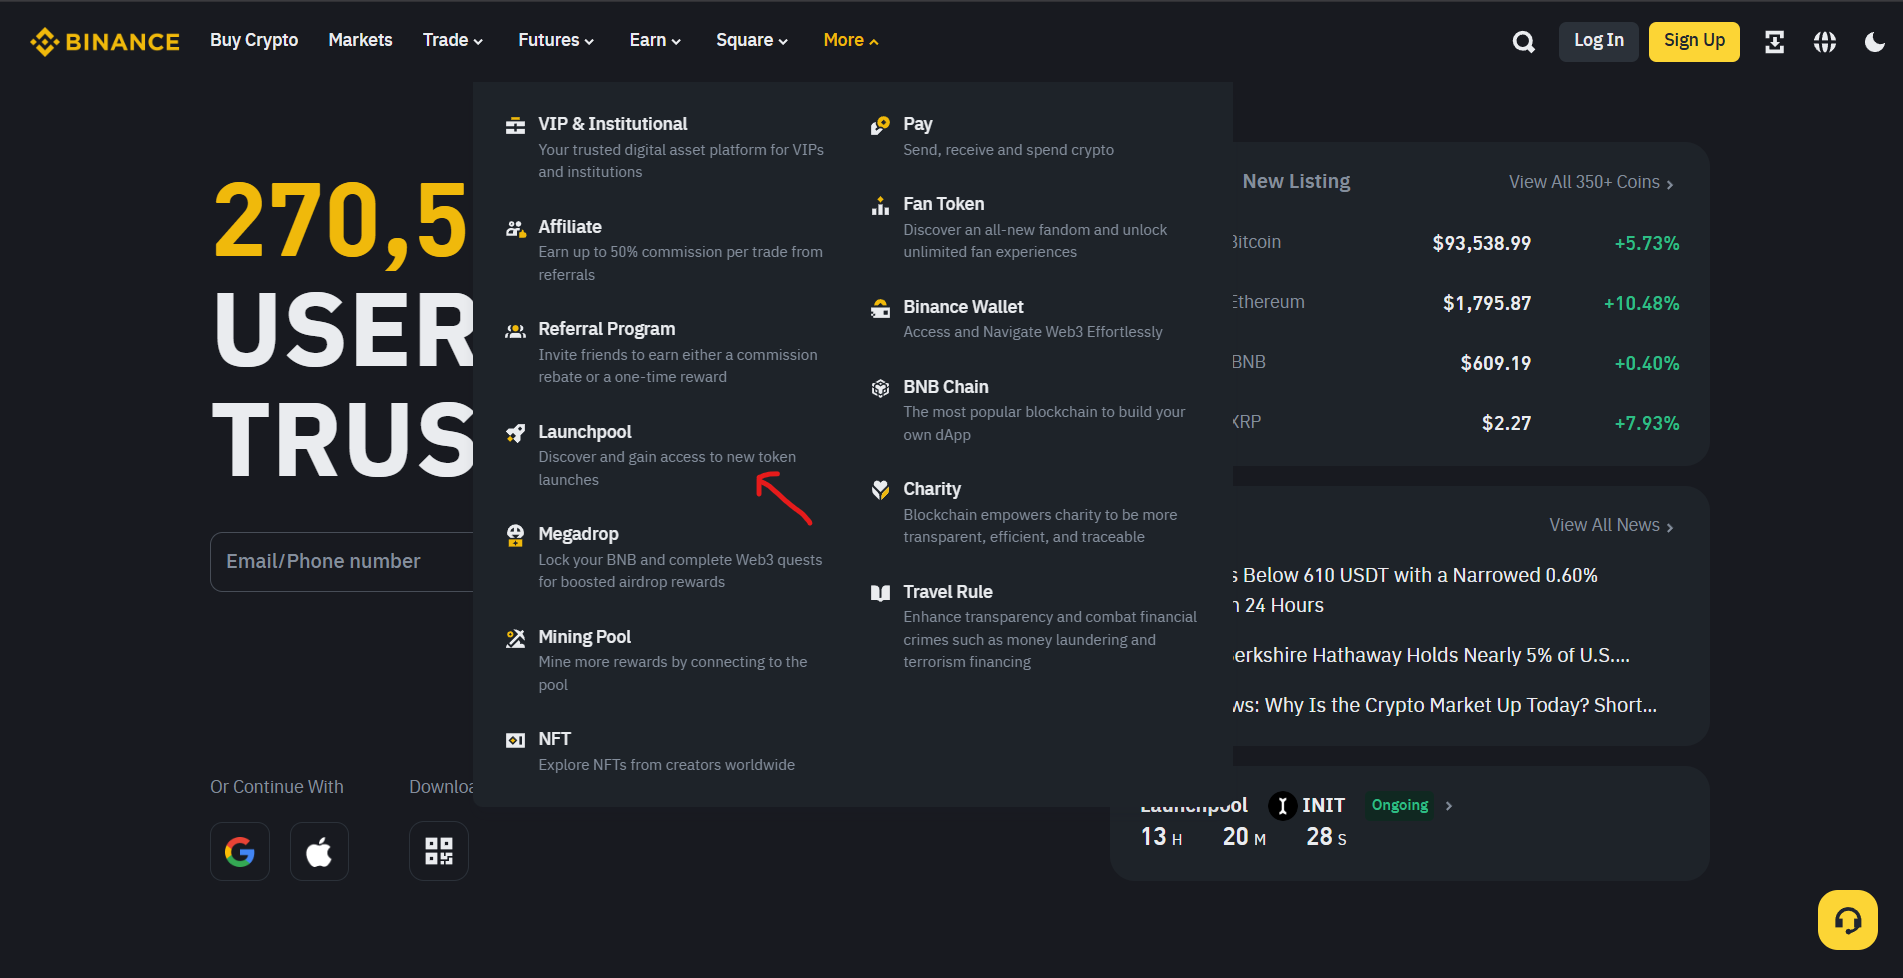The height and width of the screenshot is (978, 1903).
Task: Open the download app QR icon in header
Action: [x=1774, y=42]
